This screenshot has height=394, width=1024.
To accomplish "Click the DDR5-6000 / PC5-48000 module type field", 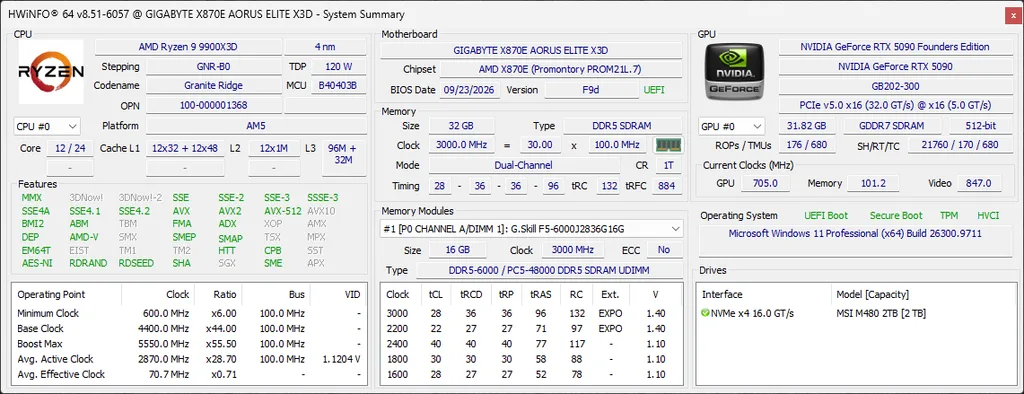I will (x=549, y=271).
